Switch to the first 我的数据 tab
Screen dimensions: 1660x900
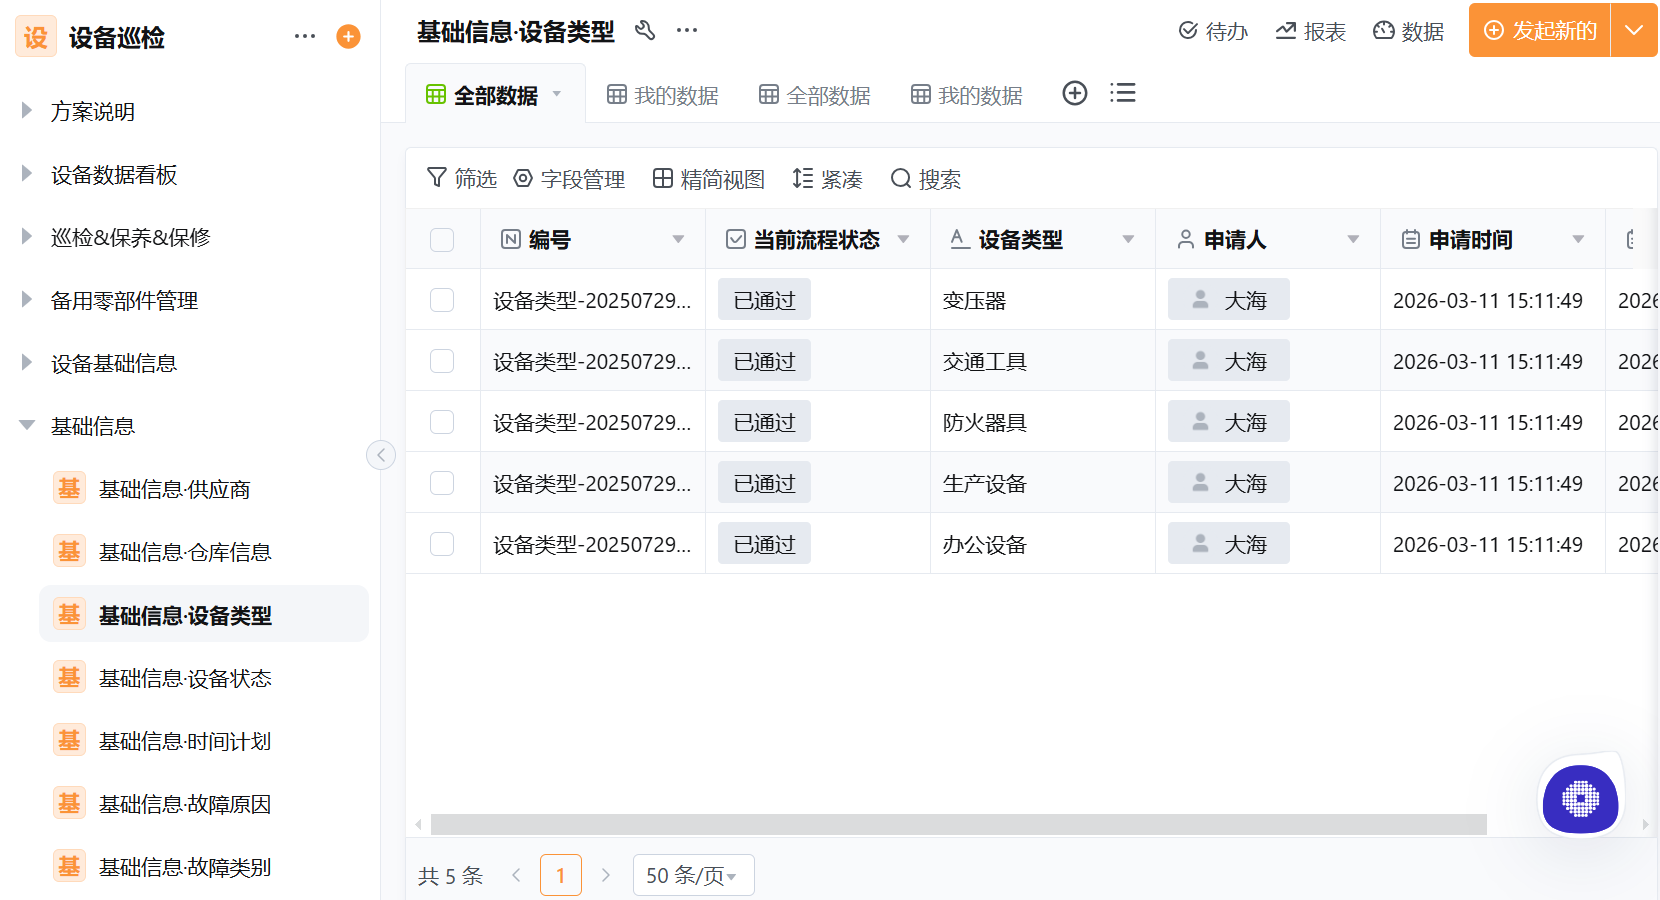click(661, 94)
